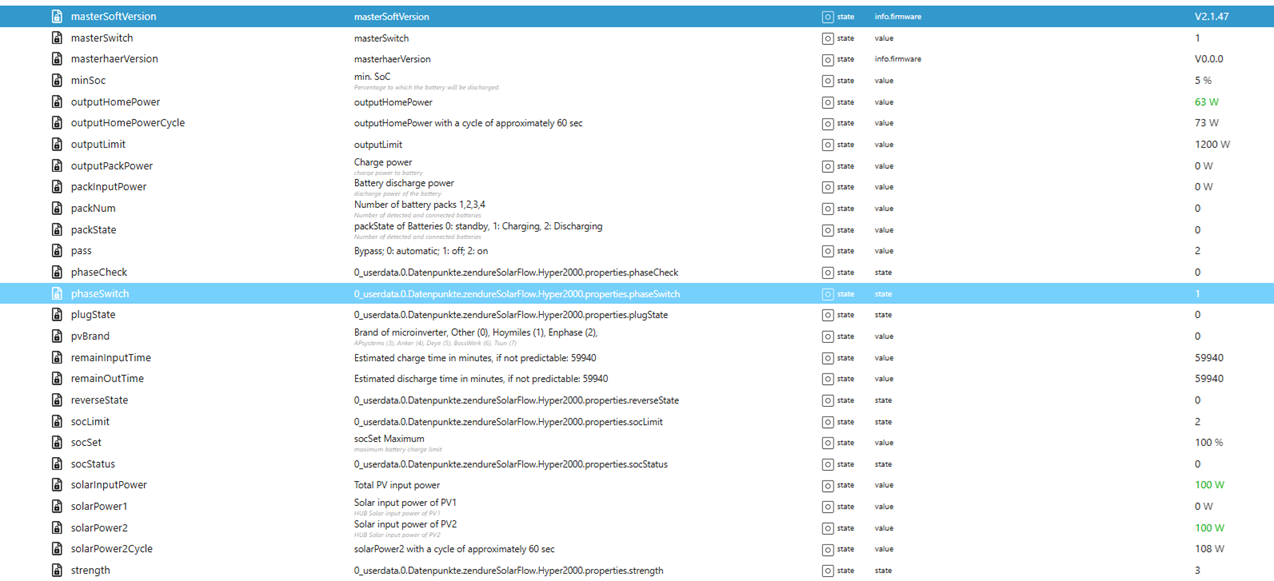Image resolution: width=1274 pixels, height=581 pixels.
Task: Click the '73 W' value
Action: pyautogui.click(x=1207, y=123)
